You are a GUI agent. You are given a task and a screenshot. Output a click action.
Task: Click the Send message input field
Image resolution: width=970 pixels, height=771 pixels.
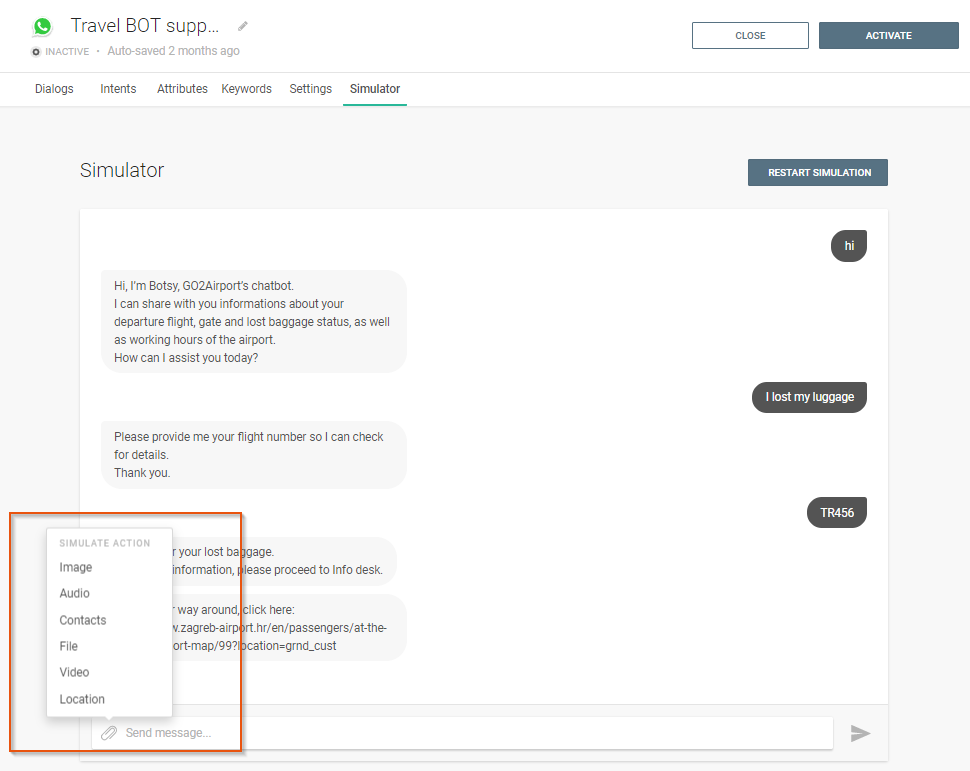[x=470, y=733]
